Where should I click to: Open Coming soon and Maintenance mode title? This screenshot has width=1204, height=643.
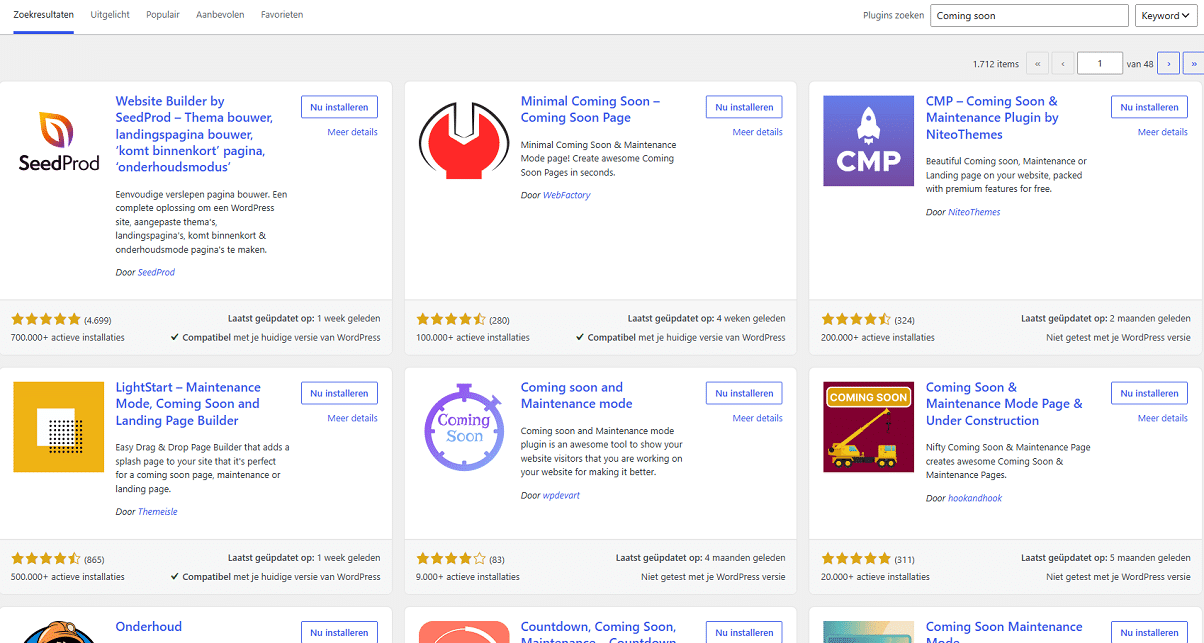coord(576,395)
